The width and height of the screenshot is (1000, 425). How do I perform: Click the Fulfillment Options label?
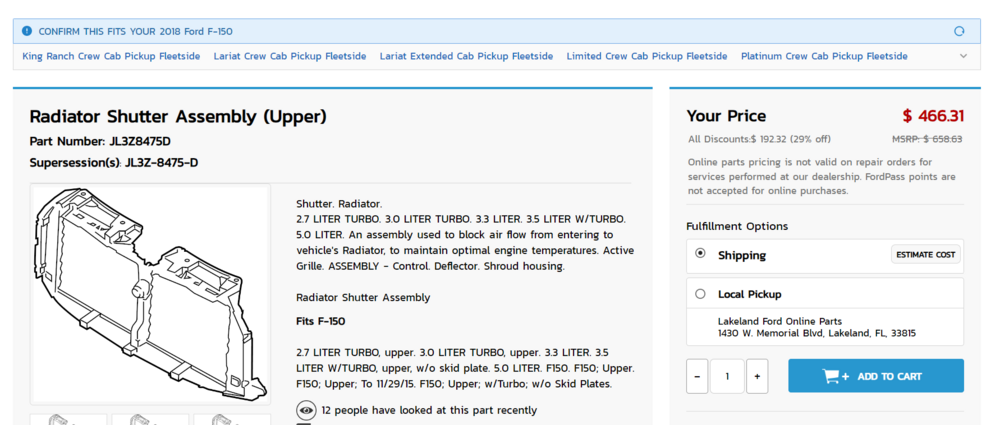pos(737,227)
